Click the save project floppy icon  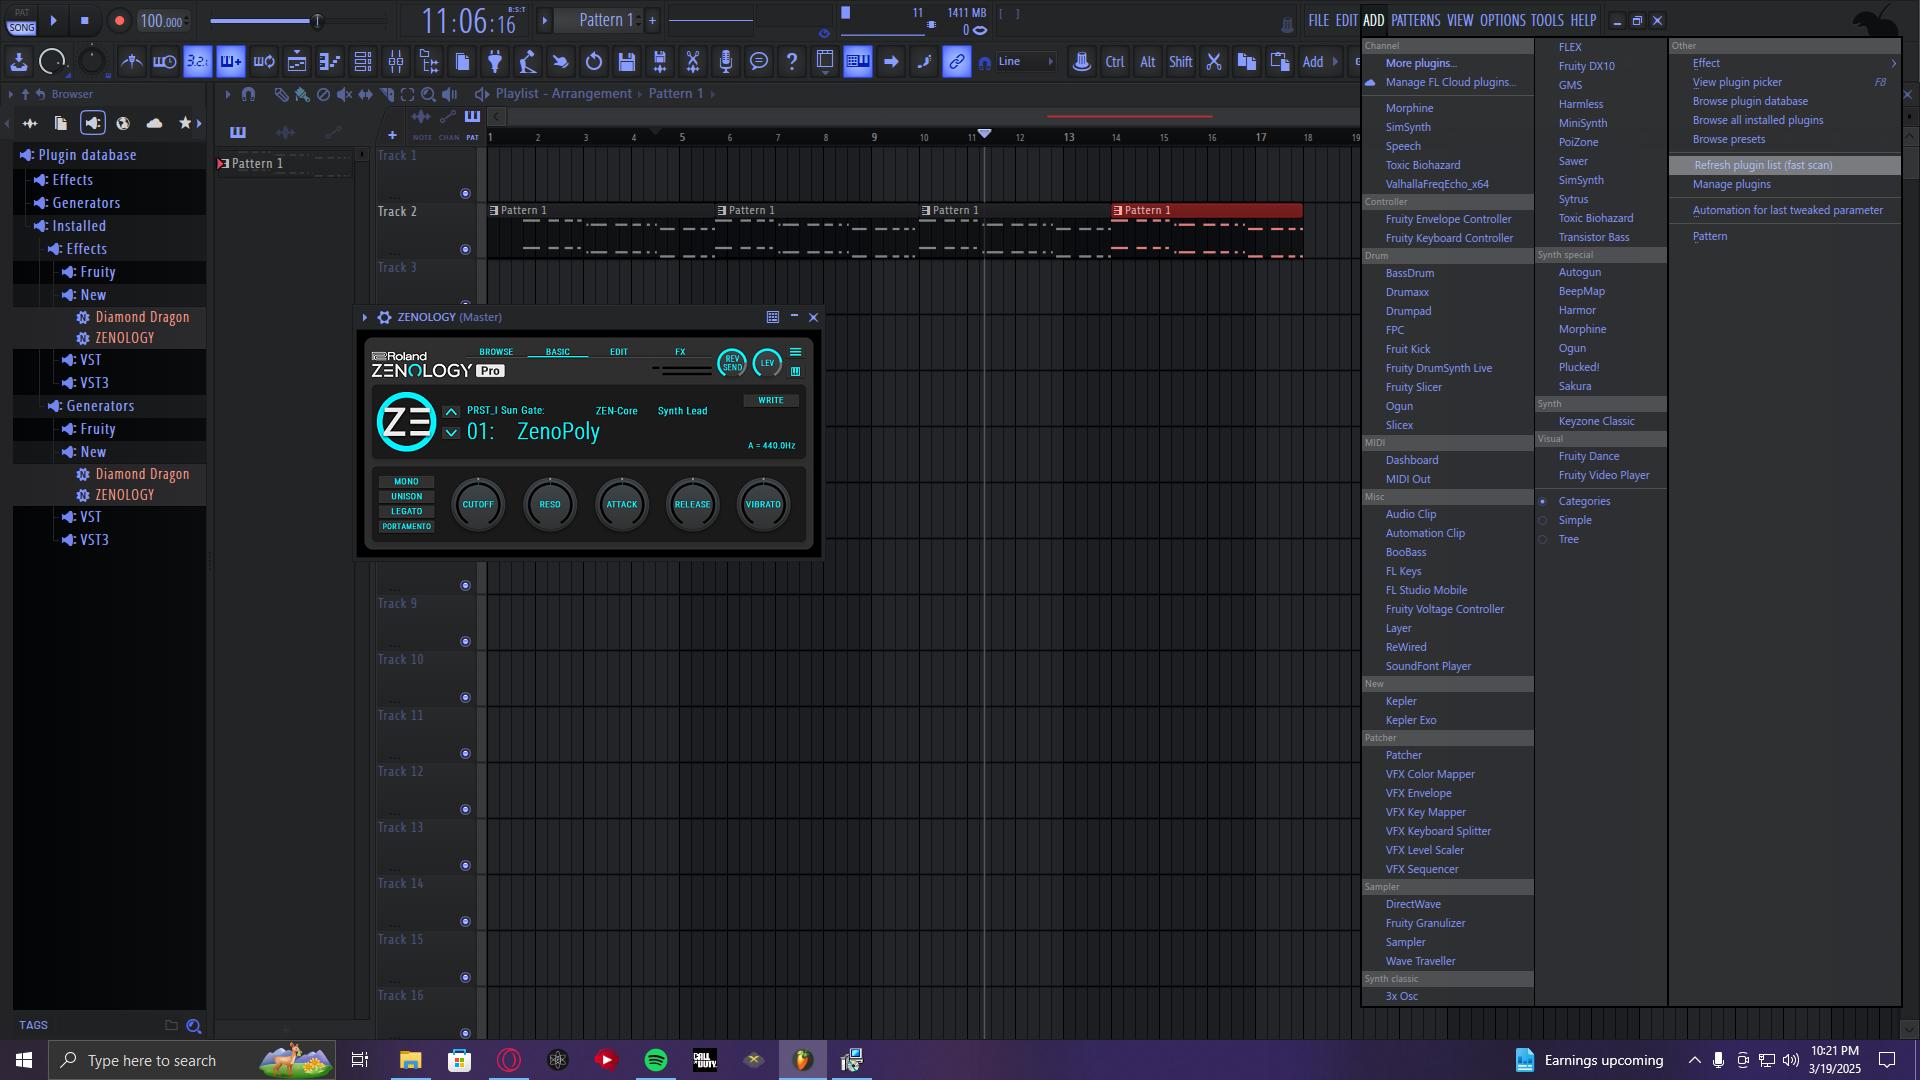click(x=627, y=62)
